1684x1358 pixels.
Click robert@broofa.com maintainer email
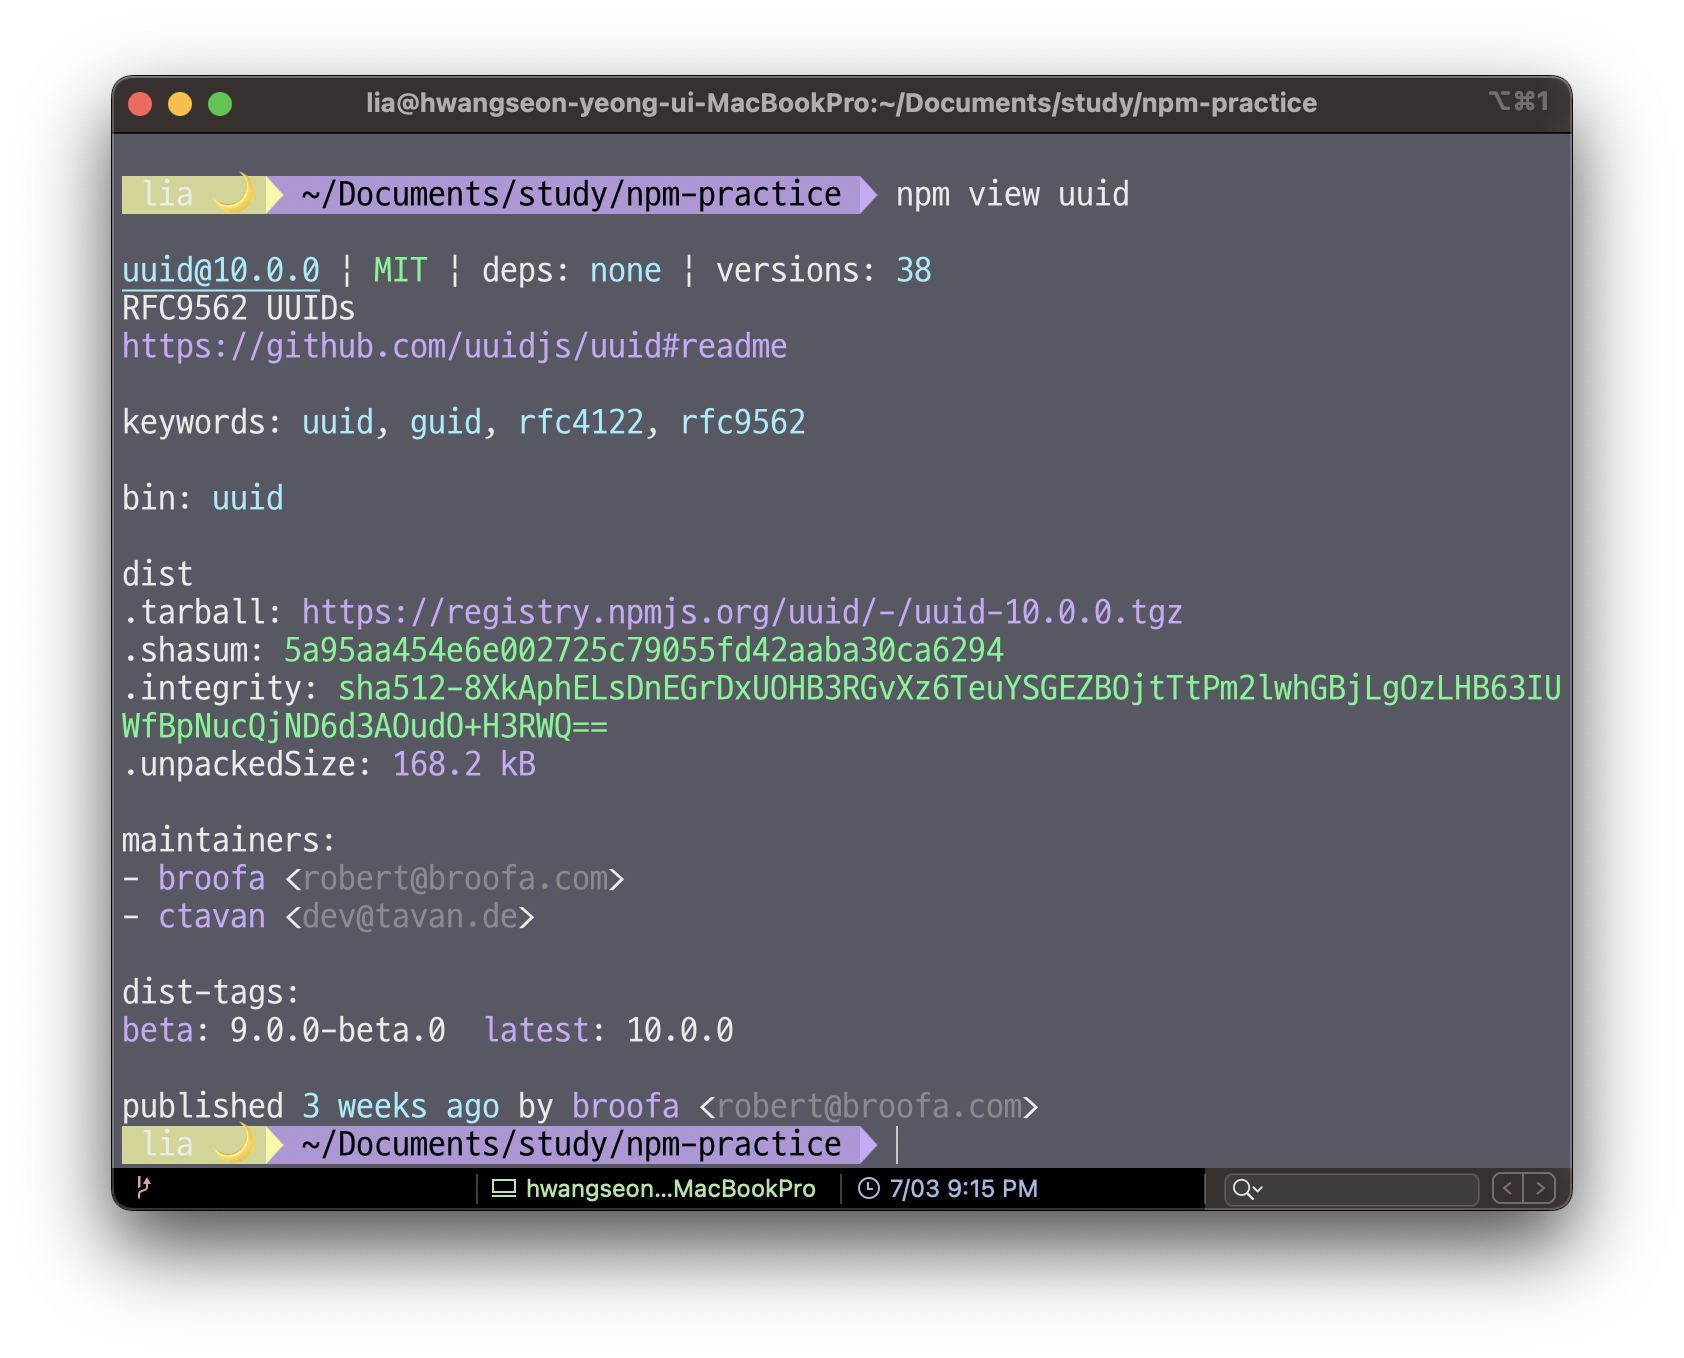click(455, 878)
